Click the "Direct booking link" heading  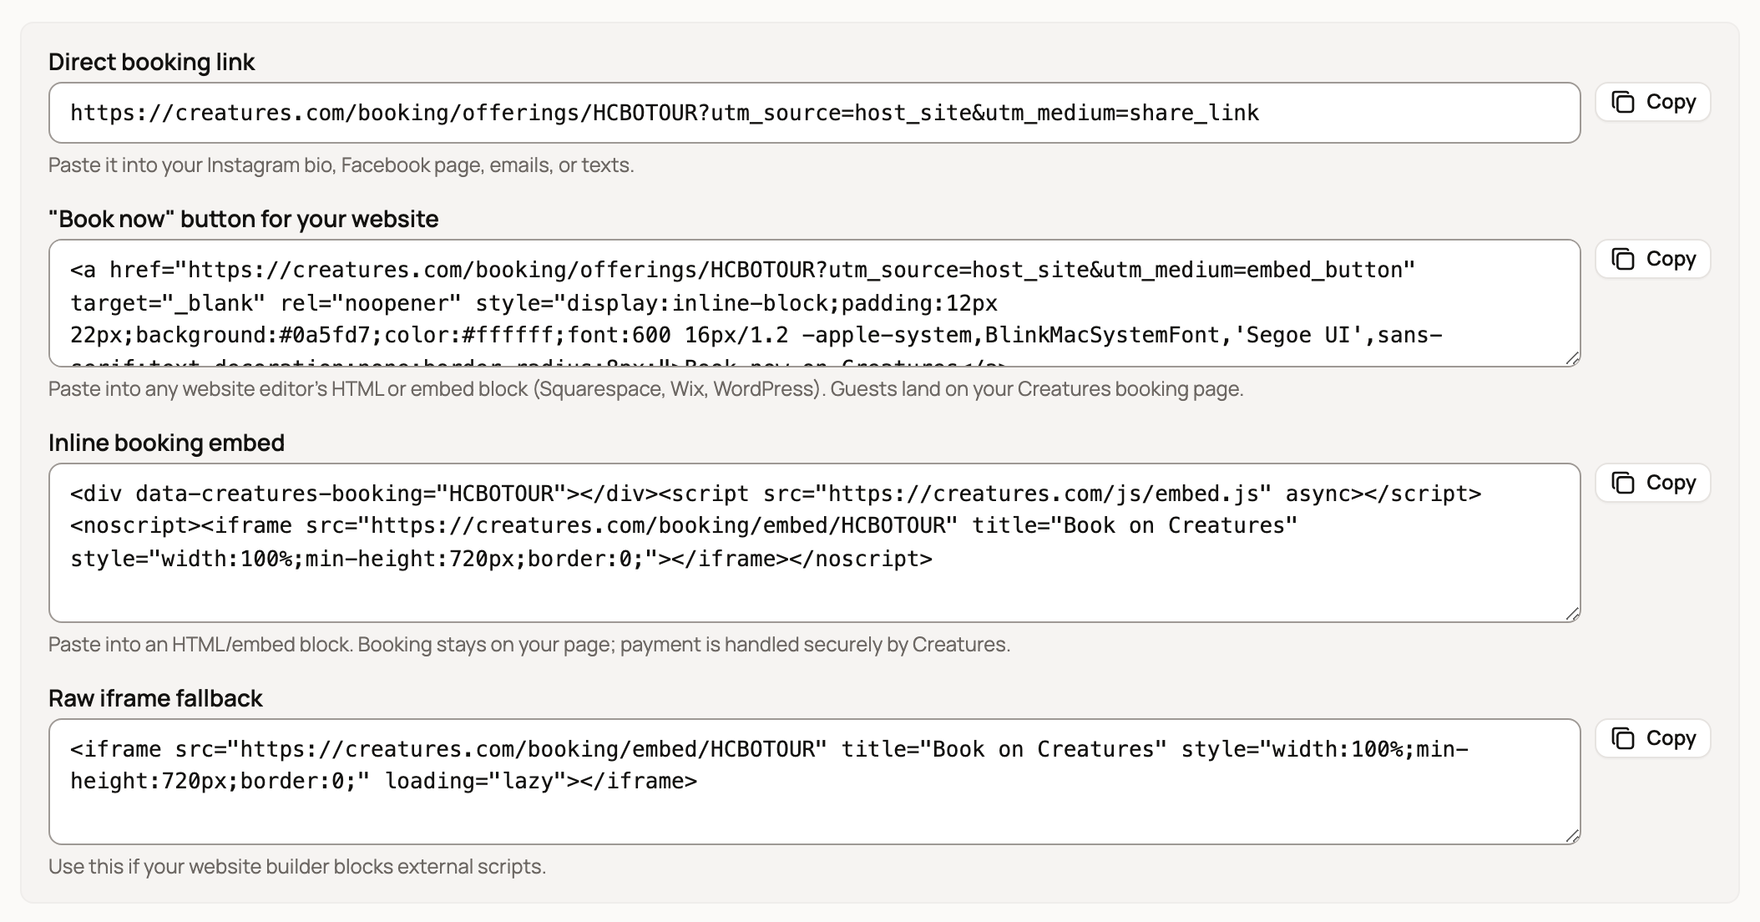click(x=152, y=62)
